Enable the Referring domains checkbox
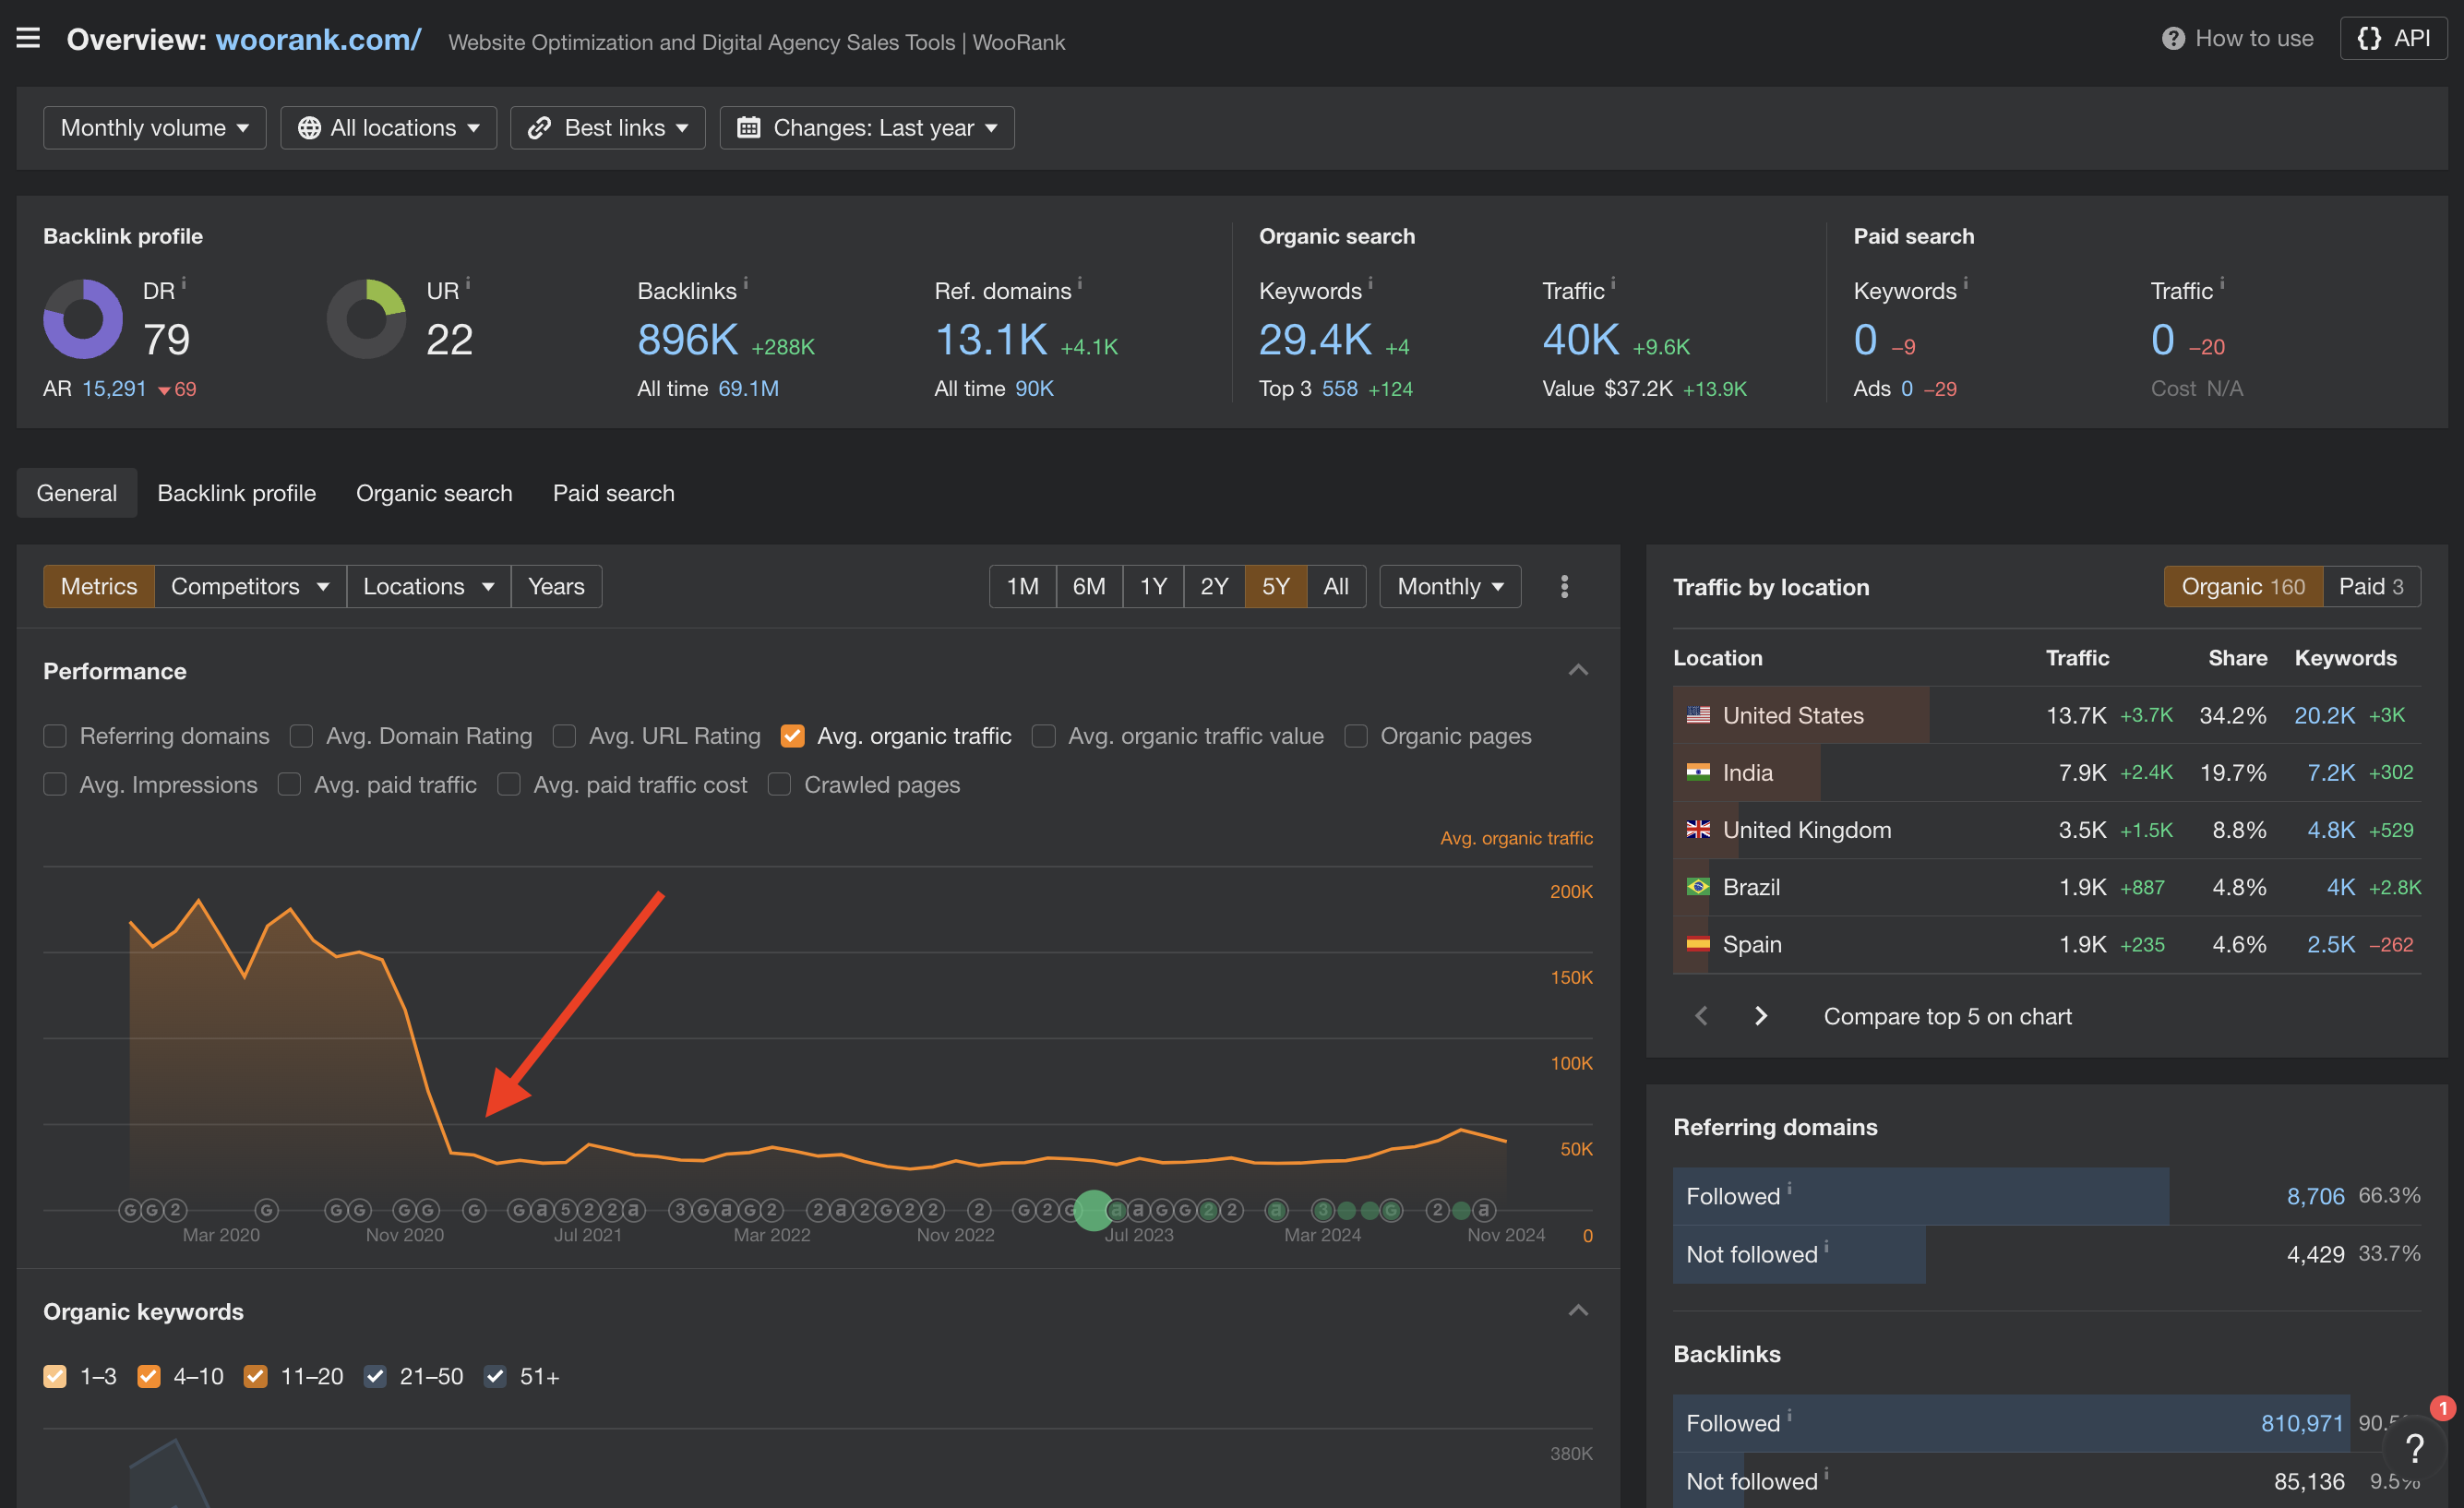This screenshot has width=2464, height=1508. point(55,736)
